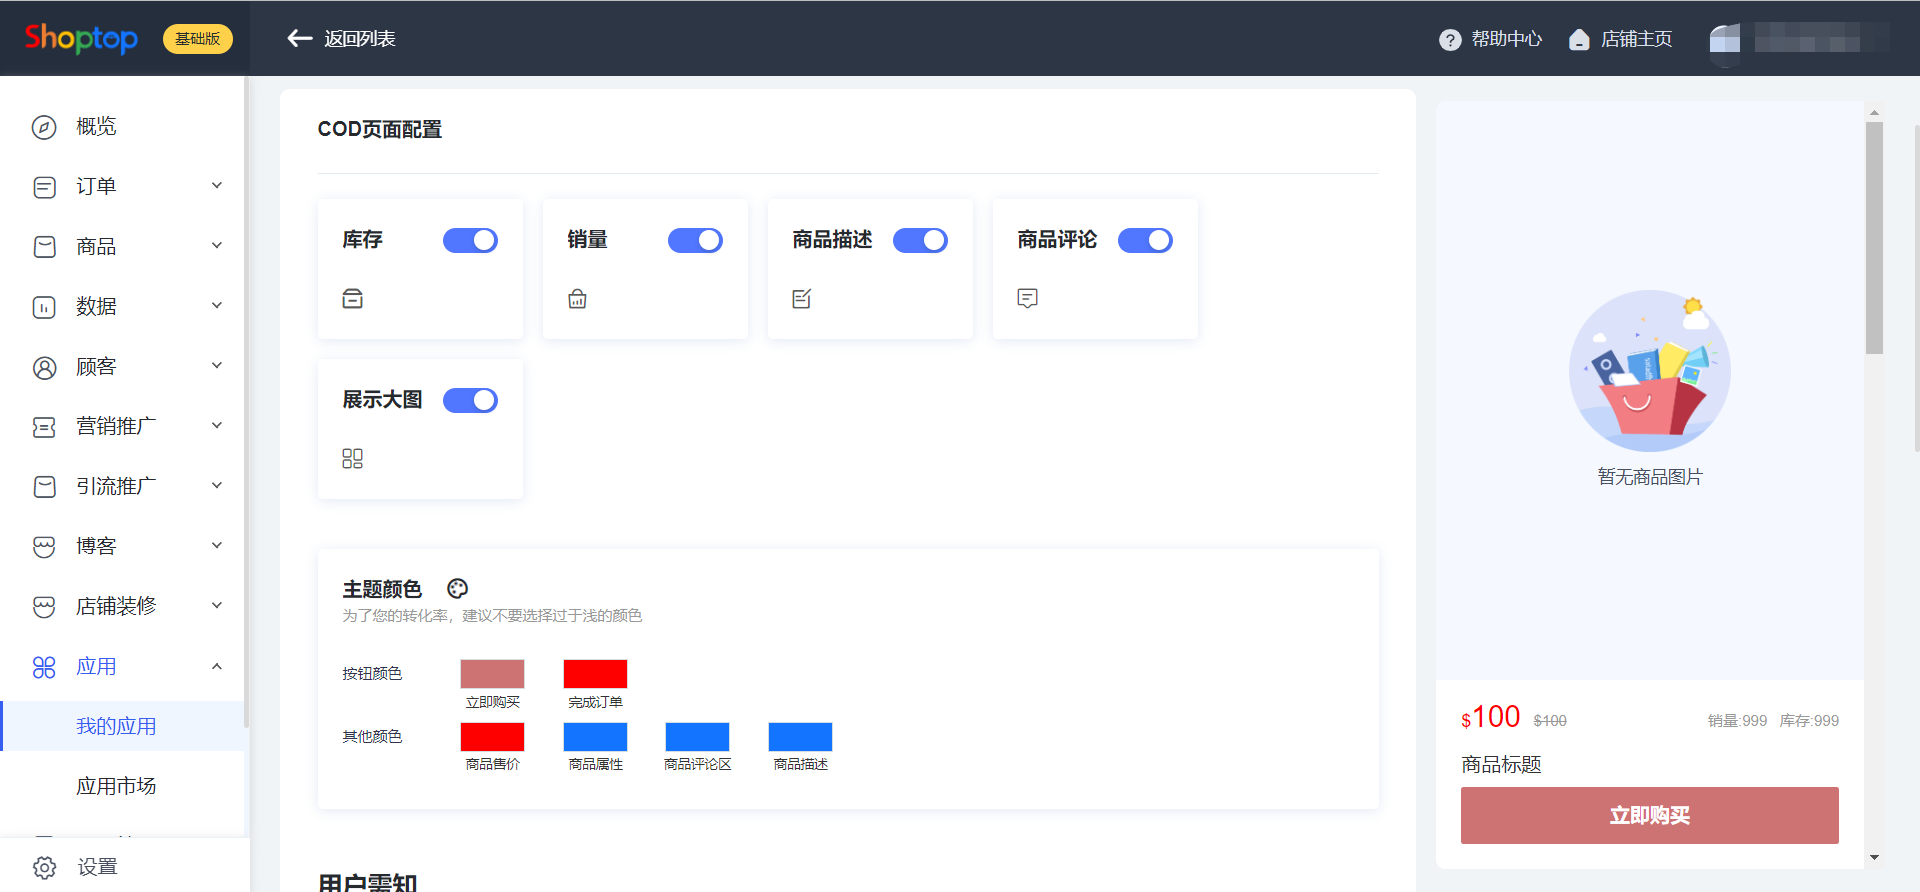Click the 顾客 person icon
The image size is (1920, 892).
[44, 367]
